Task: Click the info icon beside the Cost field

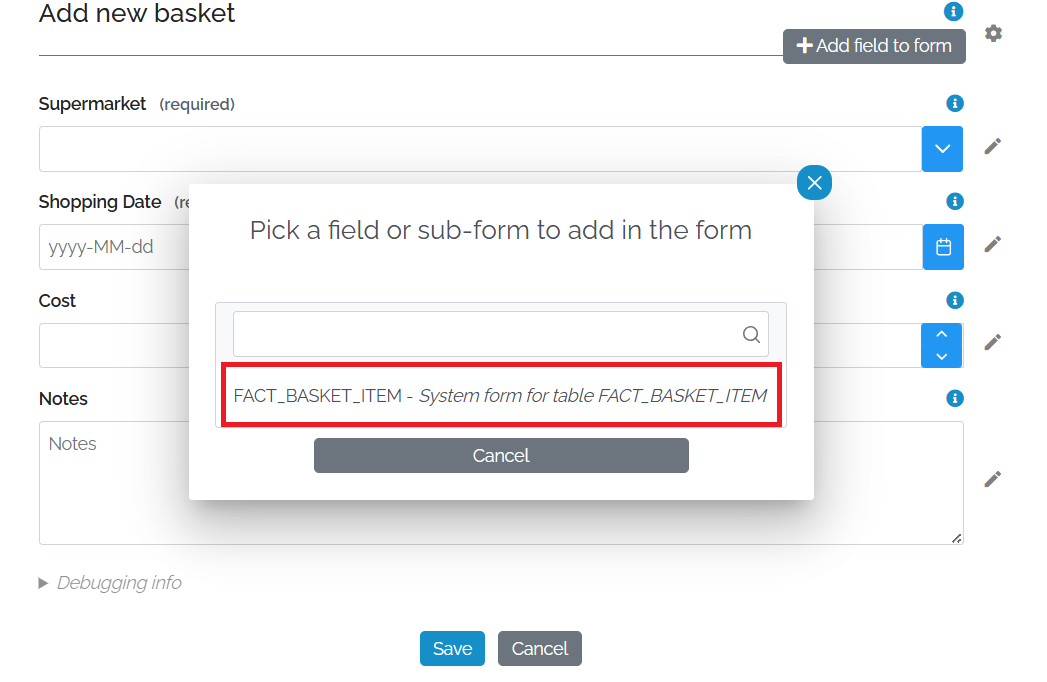Action: point(954,299)
